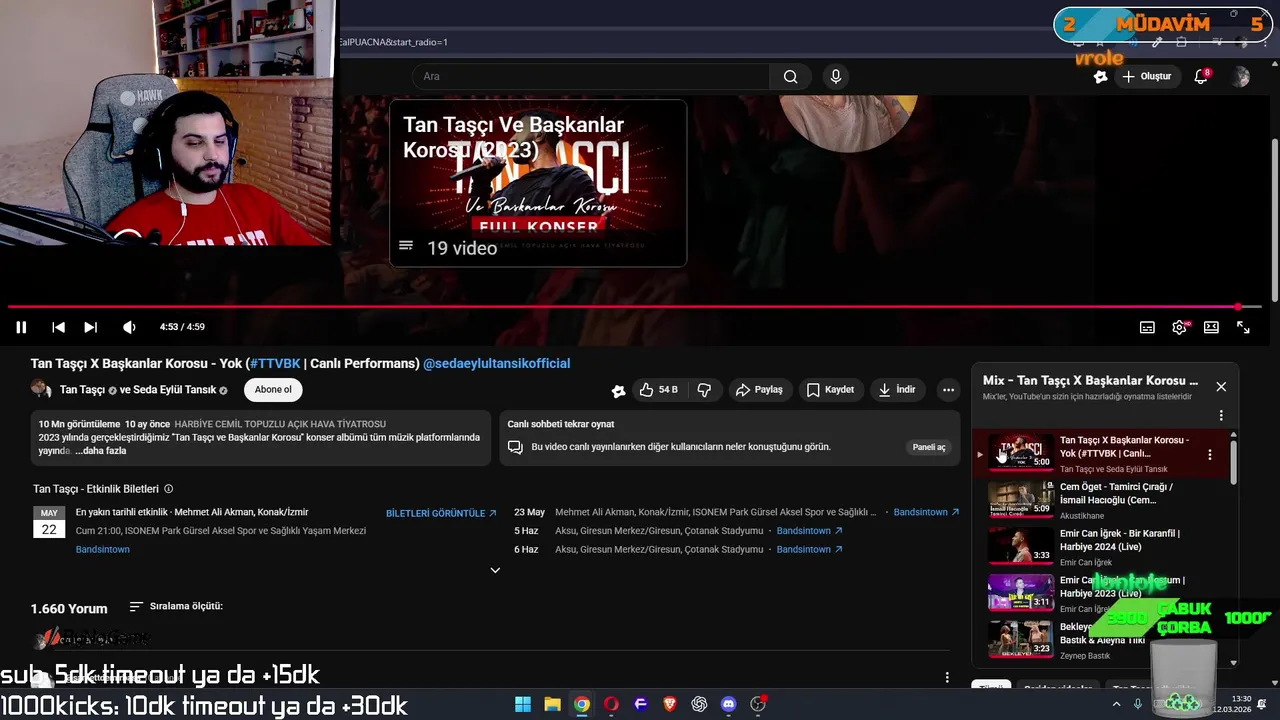Click the chat bubble icon in live chat replay
The image size is (1280, 720).
tap(516, 447)
